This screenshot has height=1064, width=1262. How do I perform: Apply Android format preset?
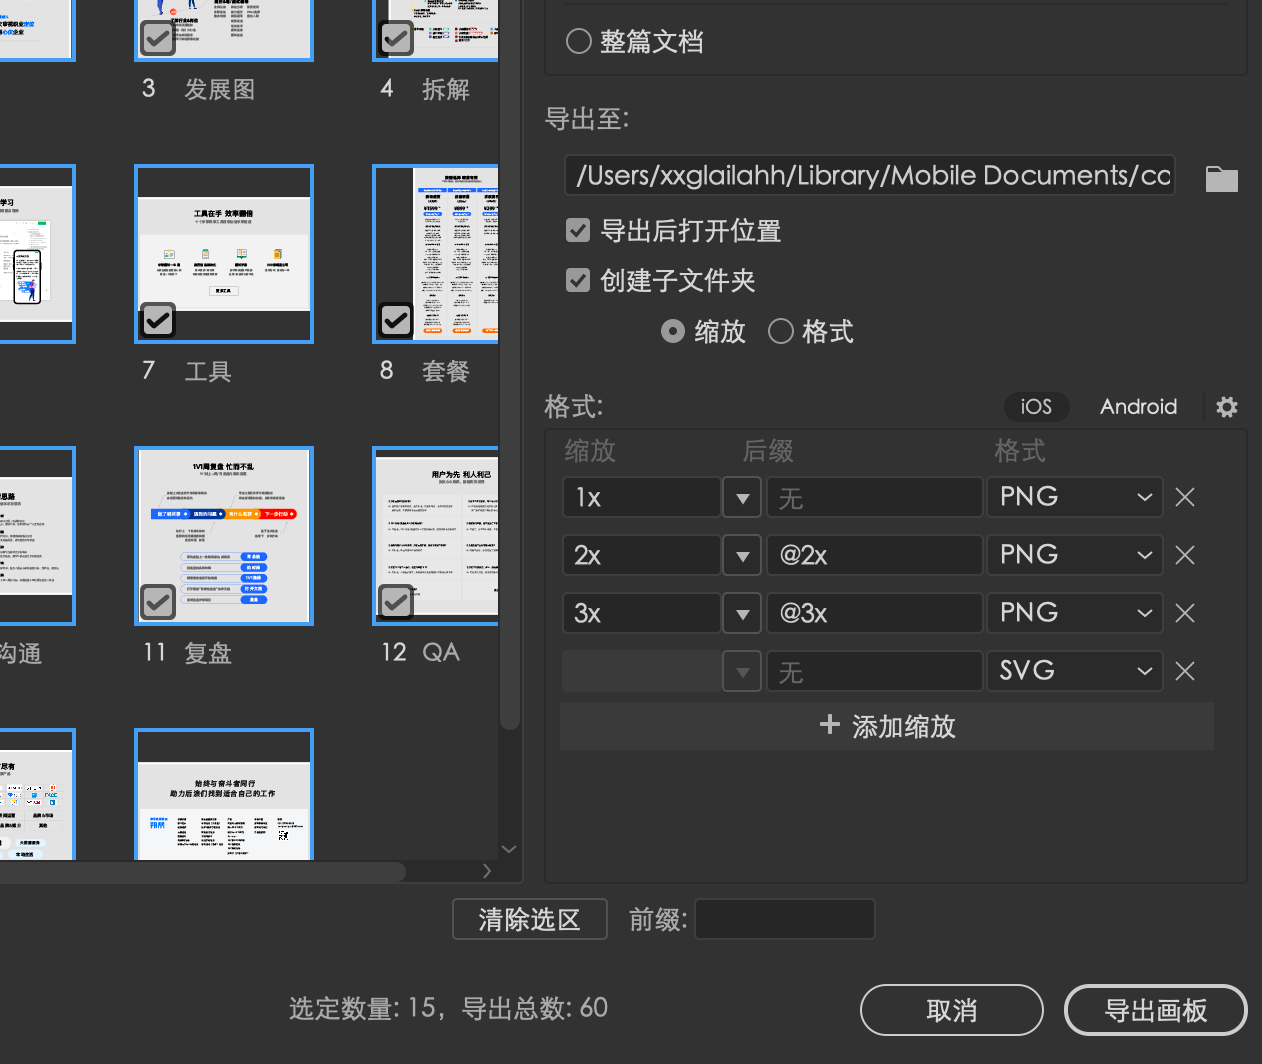tap(1138, 407)
